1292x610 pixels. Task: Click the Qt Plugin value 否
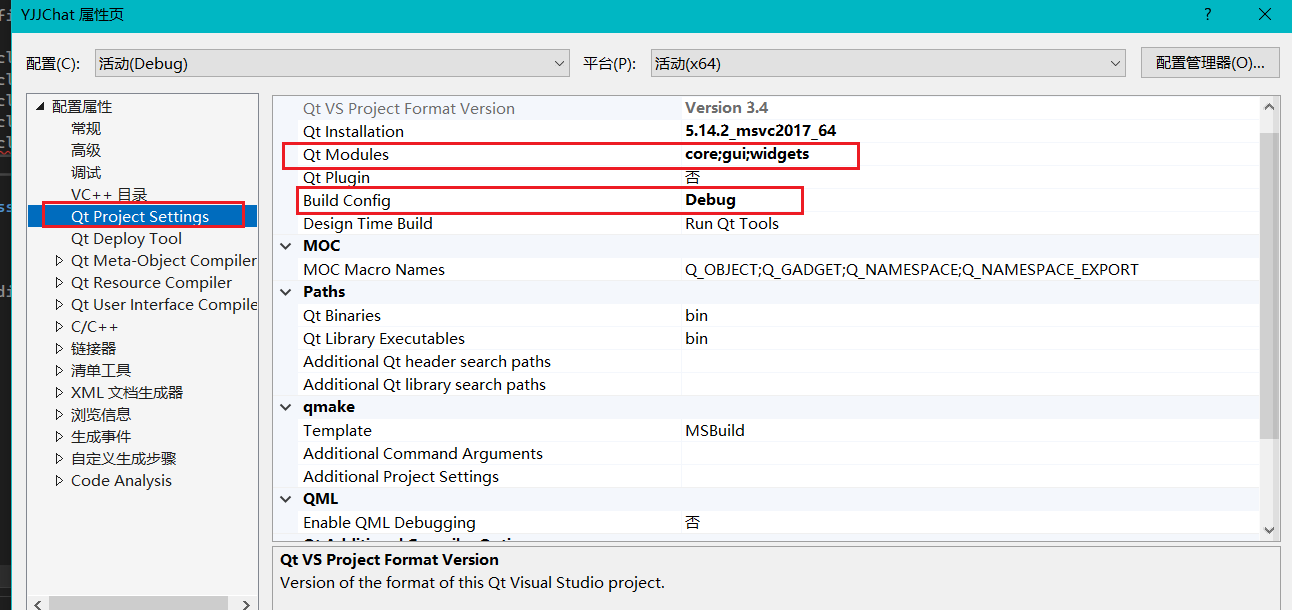(x=692, y=177)
